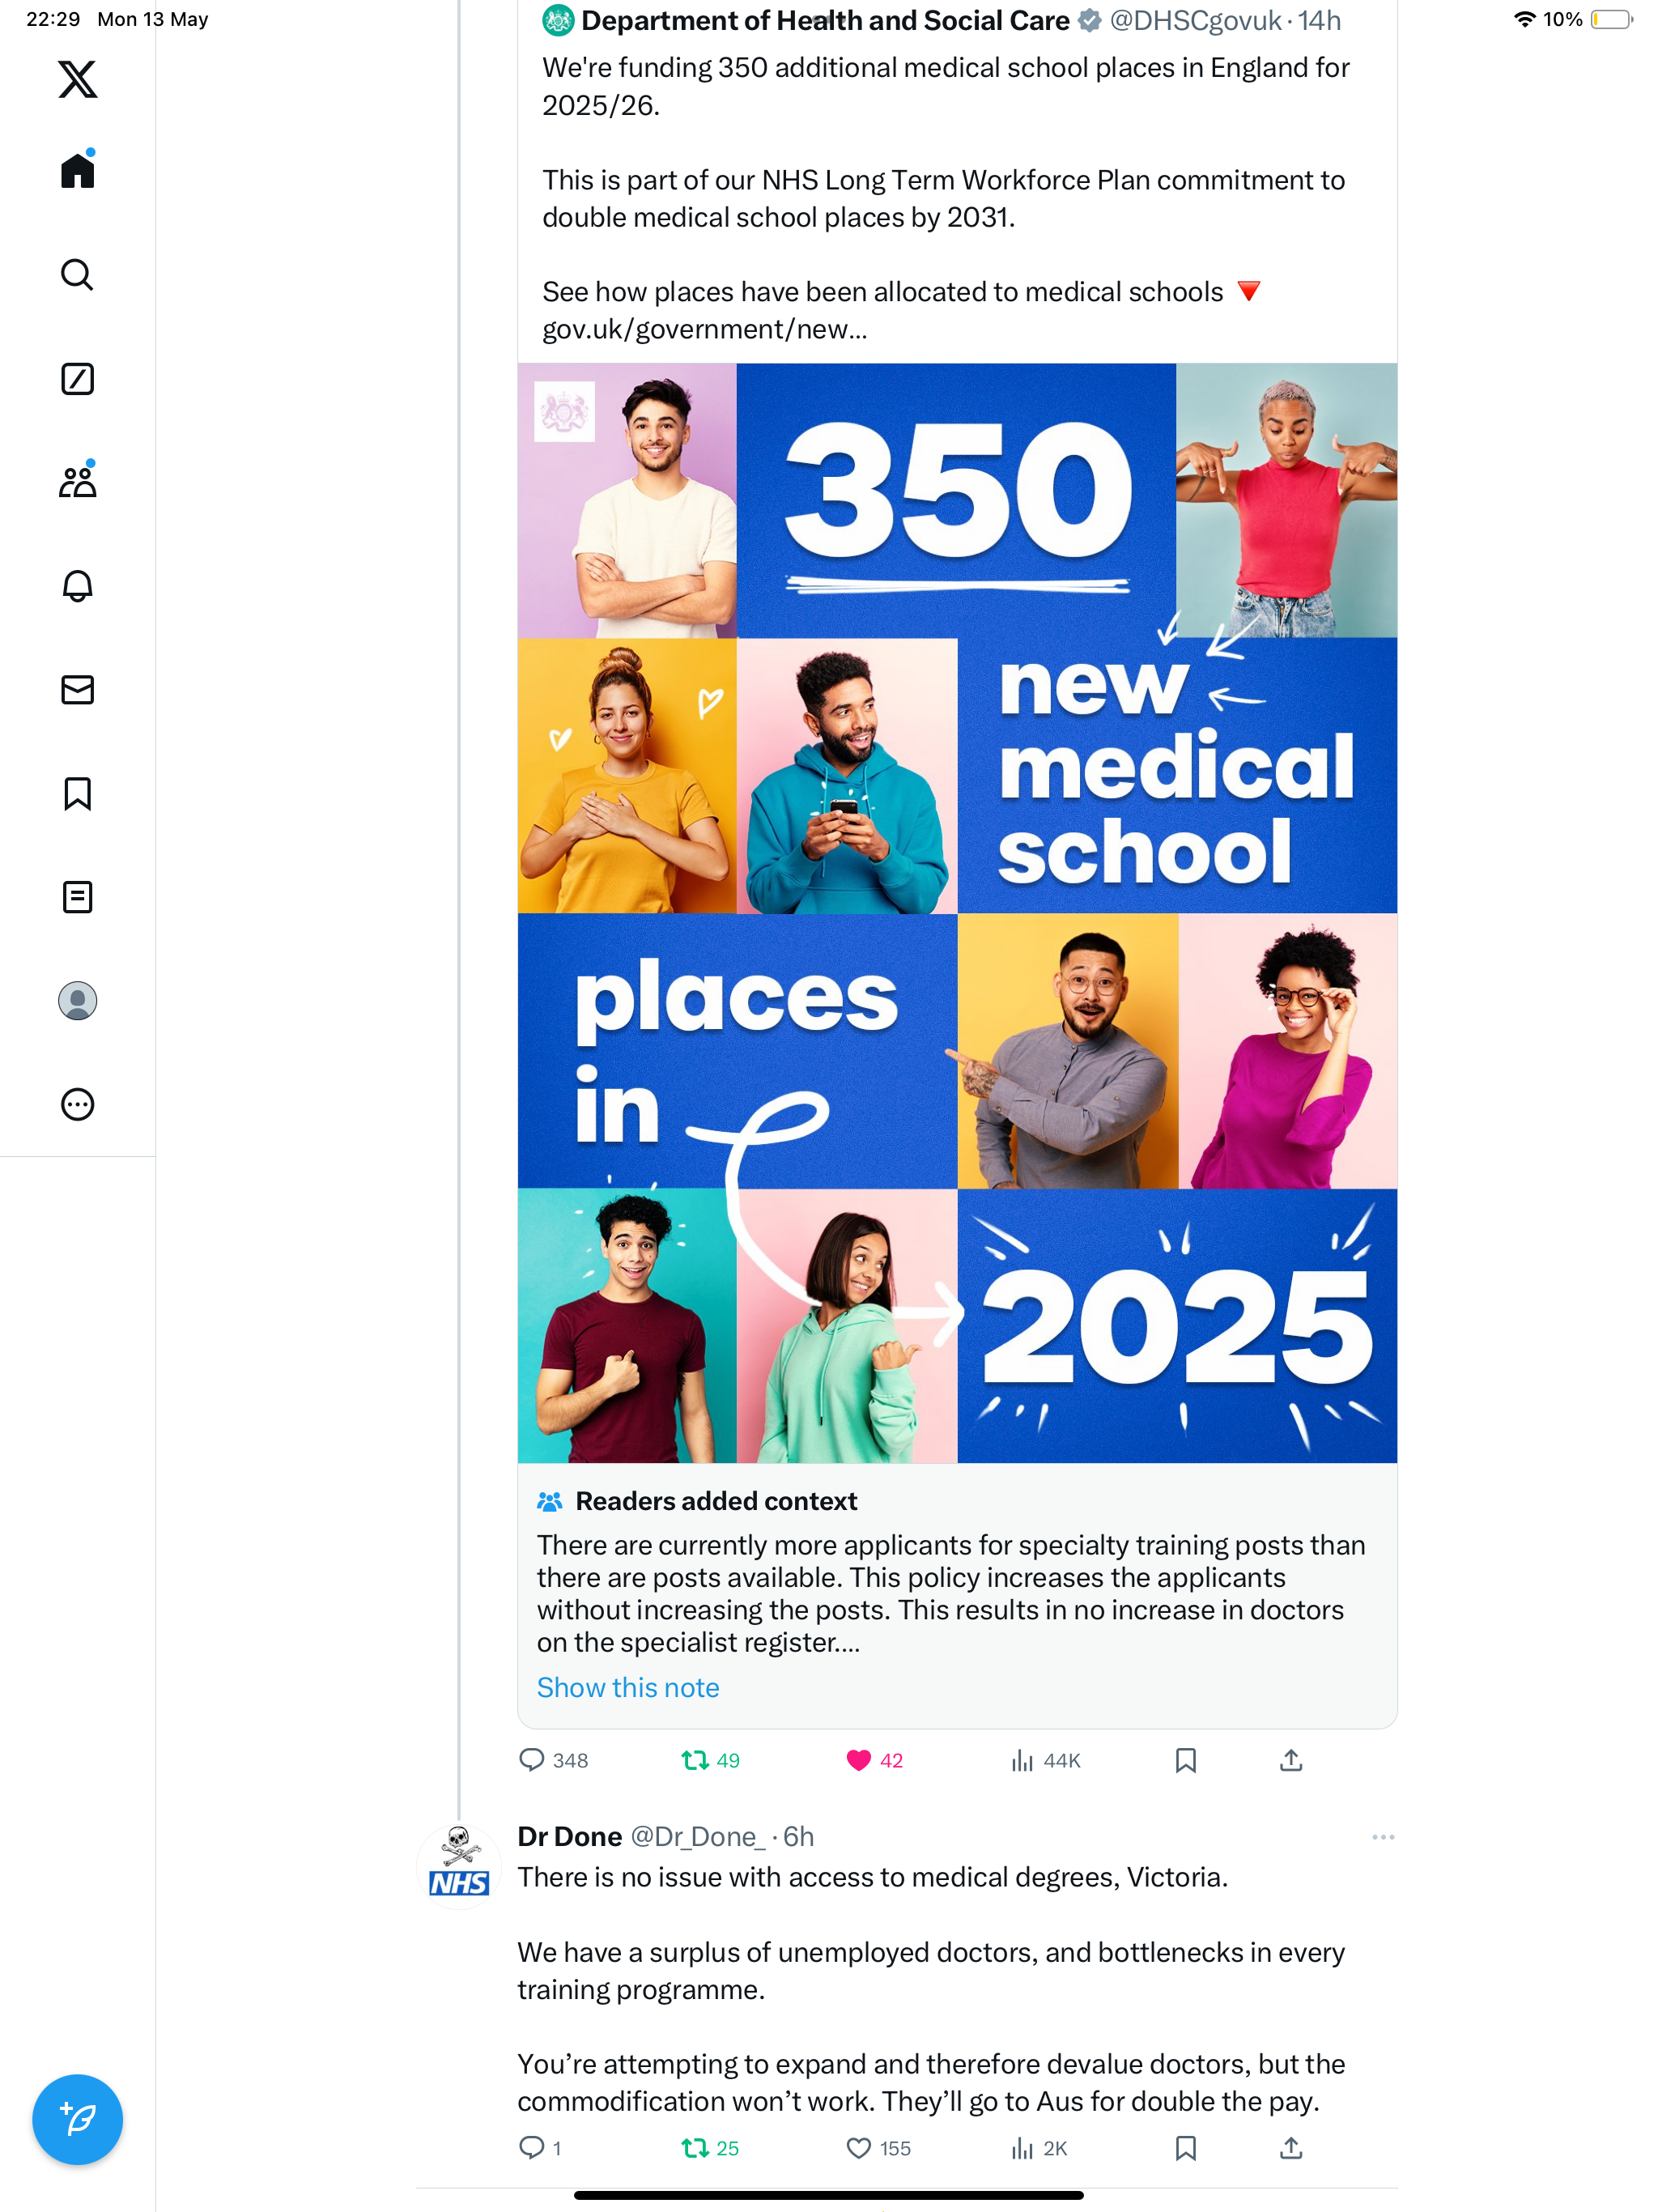Compose a new post
The width and height of the screenshot is (1658, 2212).
pos(77,2119)
